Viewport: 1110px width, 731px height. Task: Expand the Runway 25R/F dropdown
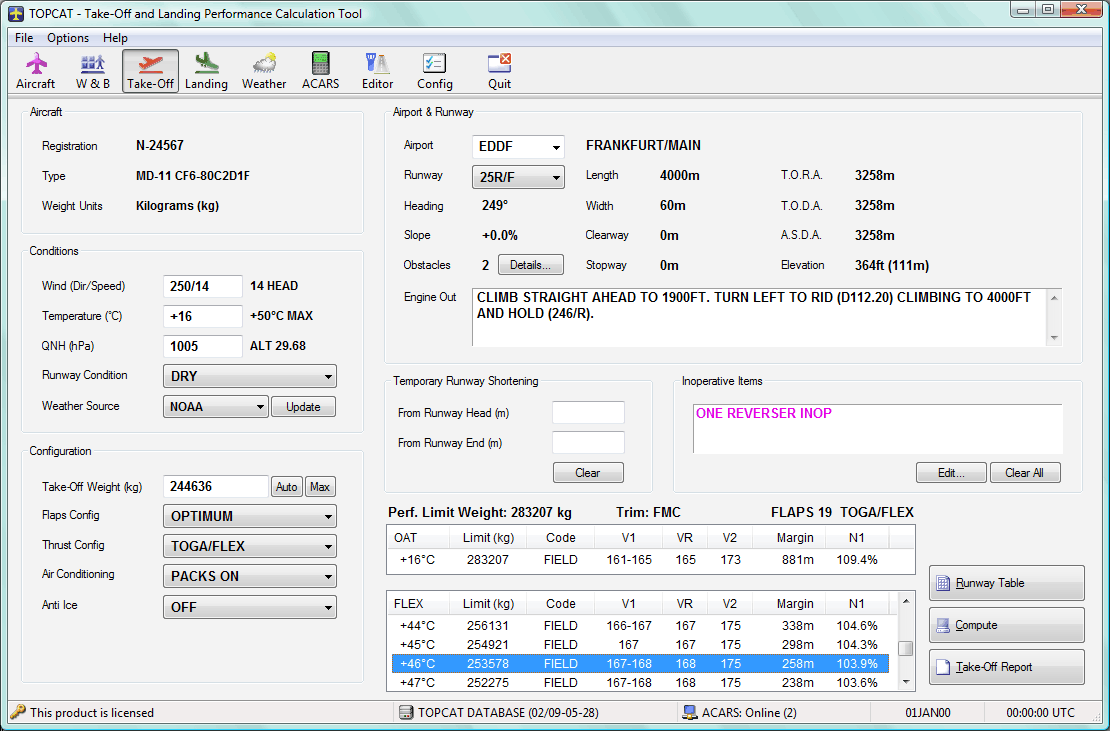[x=518, y=177]
